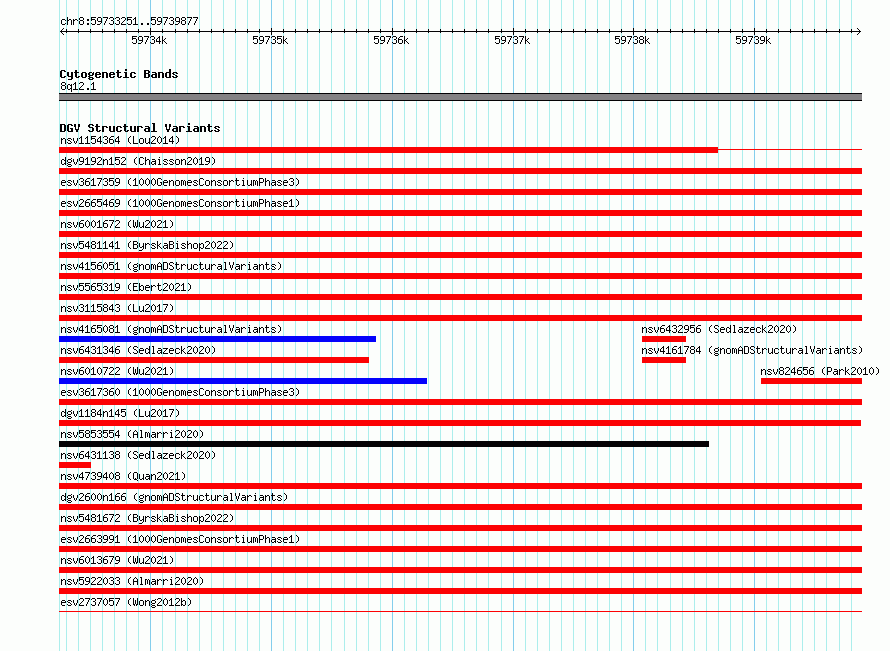The image size is (890, 651).
Task: Open dgv2600n166 (gnomADStructuralVariants) label
Action: click(174, 497)
